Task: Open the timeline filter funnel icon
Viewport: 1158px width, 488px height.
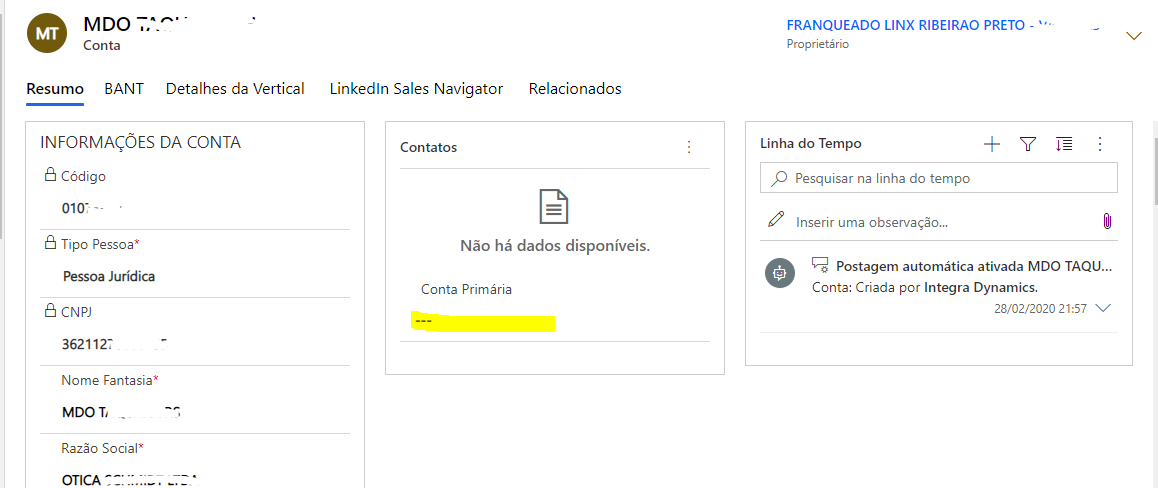Action: pyautogui.click(x=1027, y=144)
